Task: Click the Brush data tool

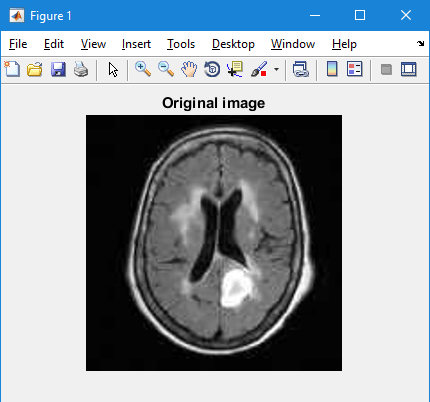Action: pyautogui.click(x=259, y=69)
